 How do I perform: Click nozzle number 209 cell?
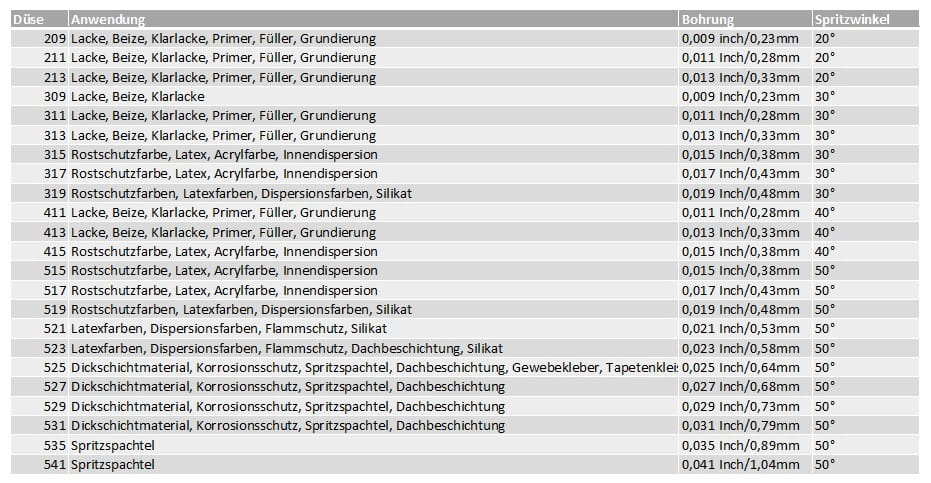55,39
